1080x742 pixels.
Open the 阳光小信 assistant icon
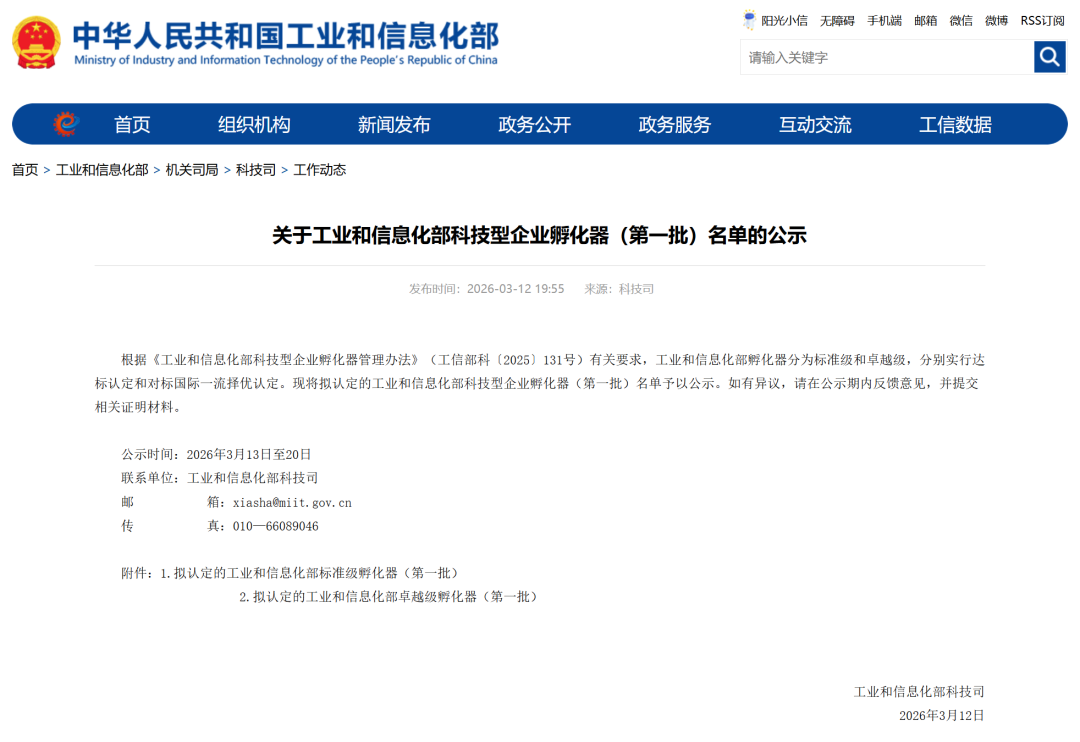(x=750, y=20)
